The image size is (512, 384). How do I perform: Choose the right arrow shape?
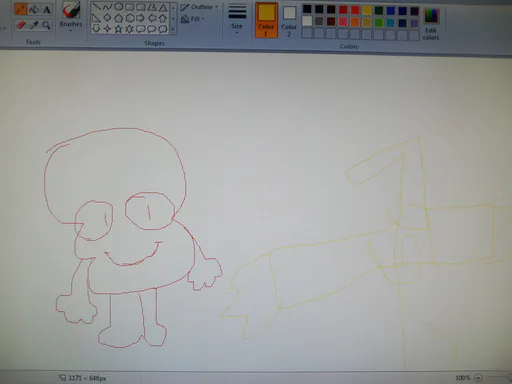tap(141, 18)
